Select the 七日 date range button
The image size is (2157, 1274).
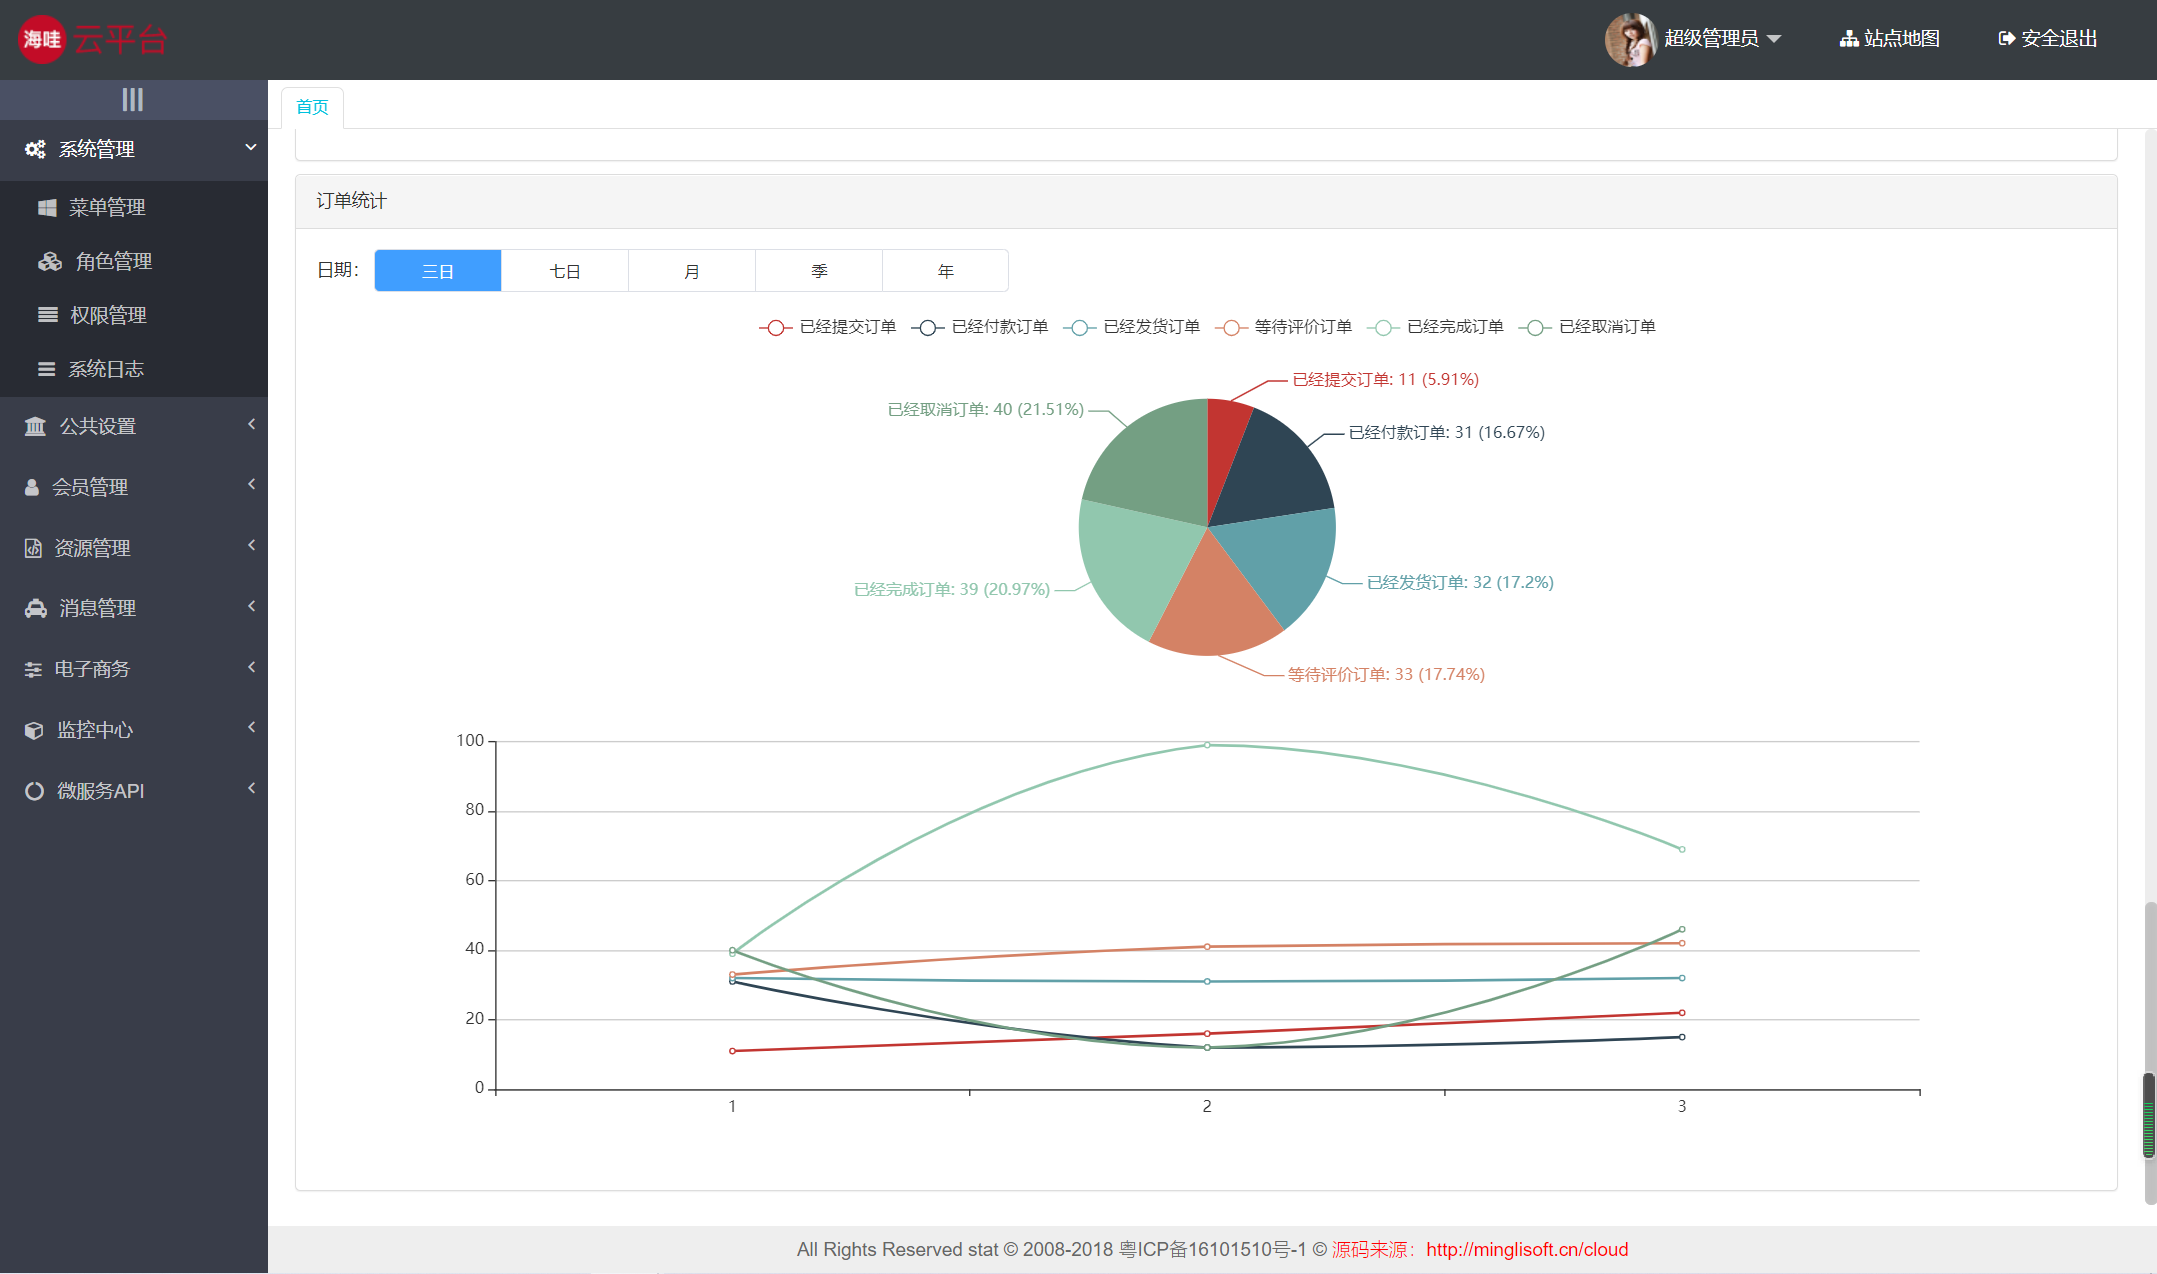(565, 271)
